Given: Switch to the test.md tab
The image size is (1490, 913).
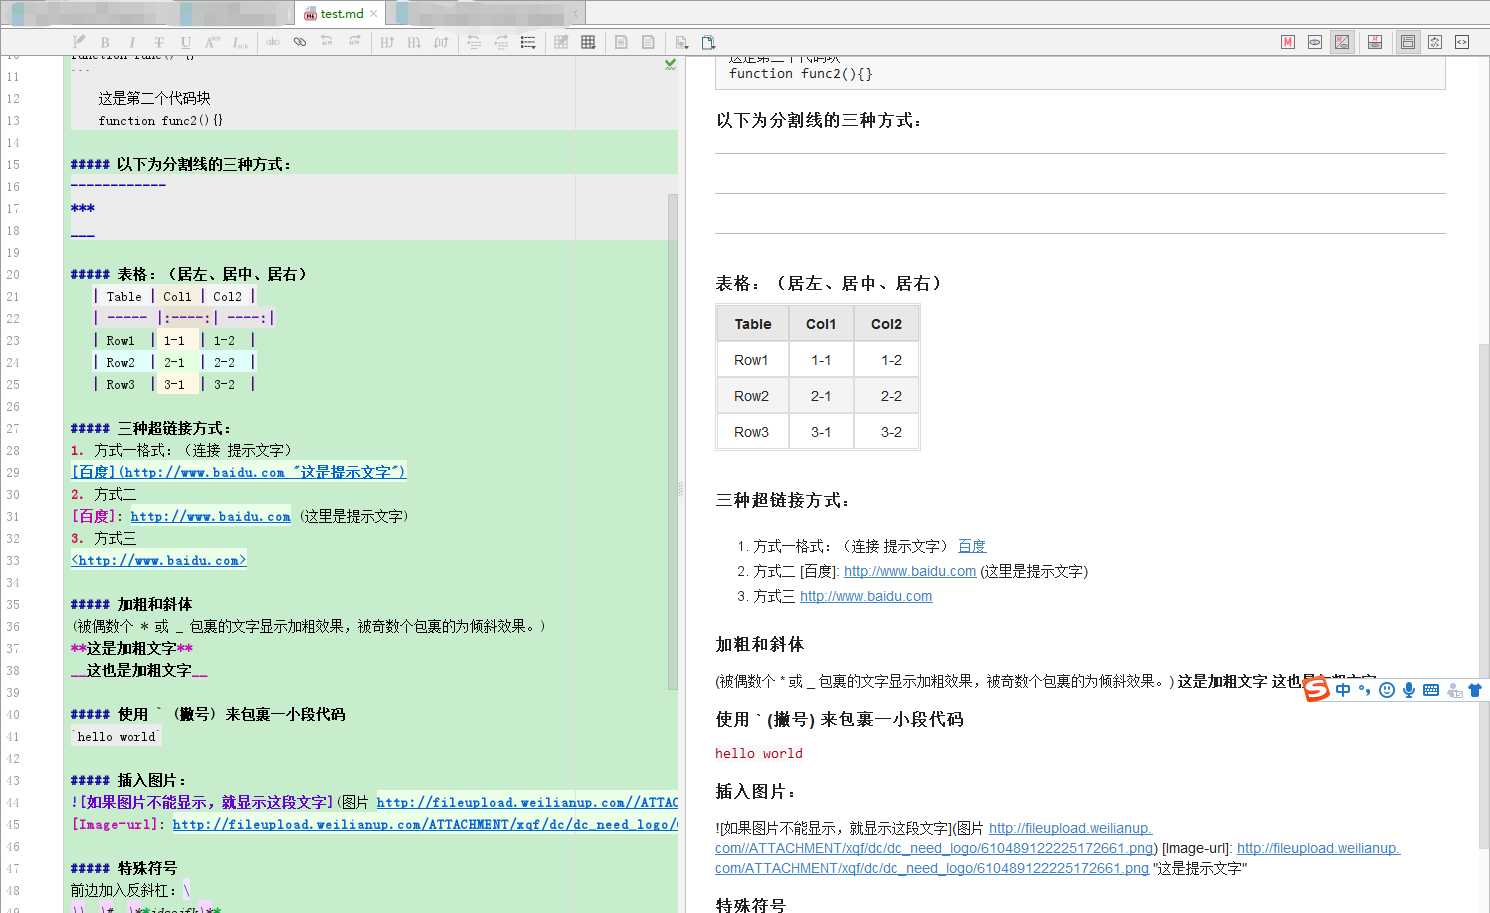Looking at the screenshot, I should click(x=341, y=13).
